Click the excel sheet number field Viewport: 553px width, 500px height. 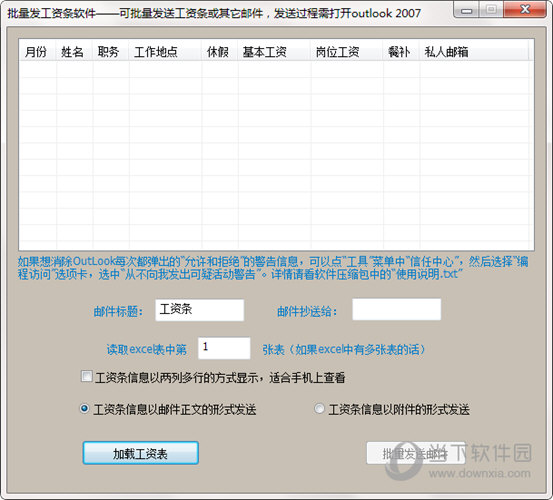pyautogui.click(x=224, y=348)
